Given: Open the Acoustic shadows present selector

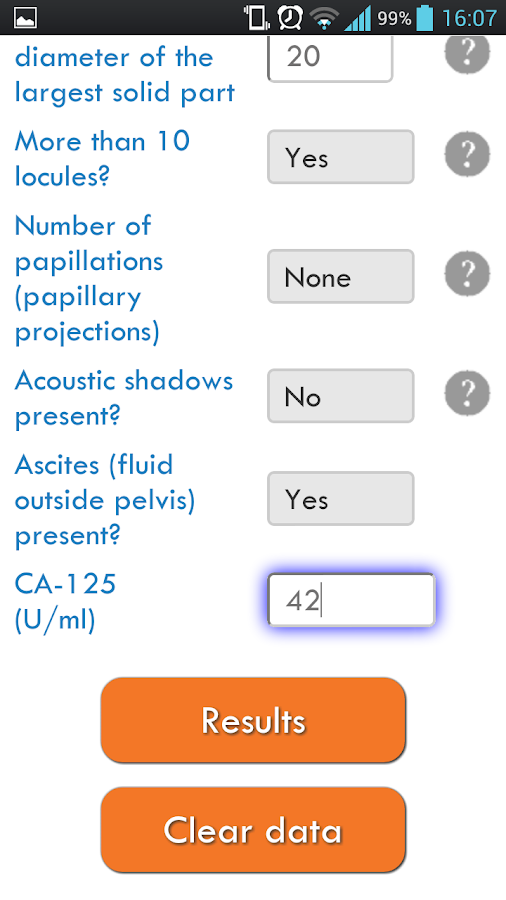Looking at the screenshot, I should (341, 396).
